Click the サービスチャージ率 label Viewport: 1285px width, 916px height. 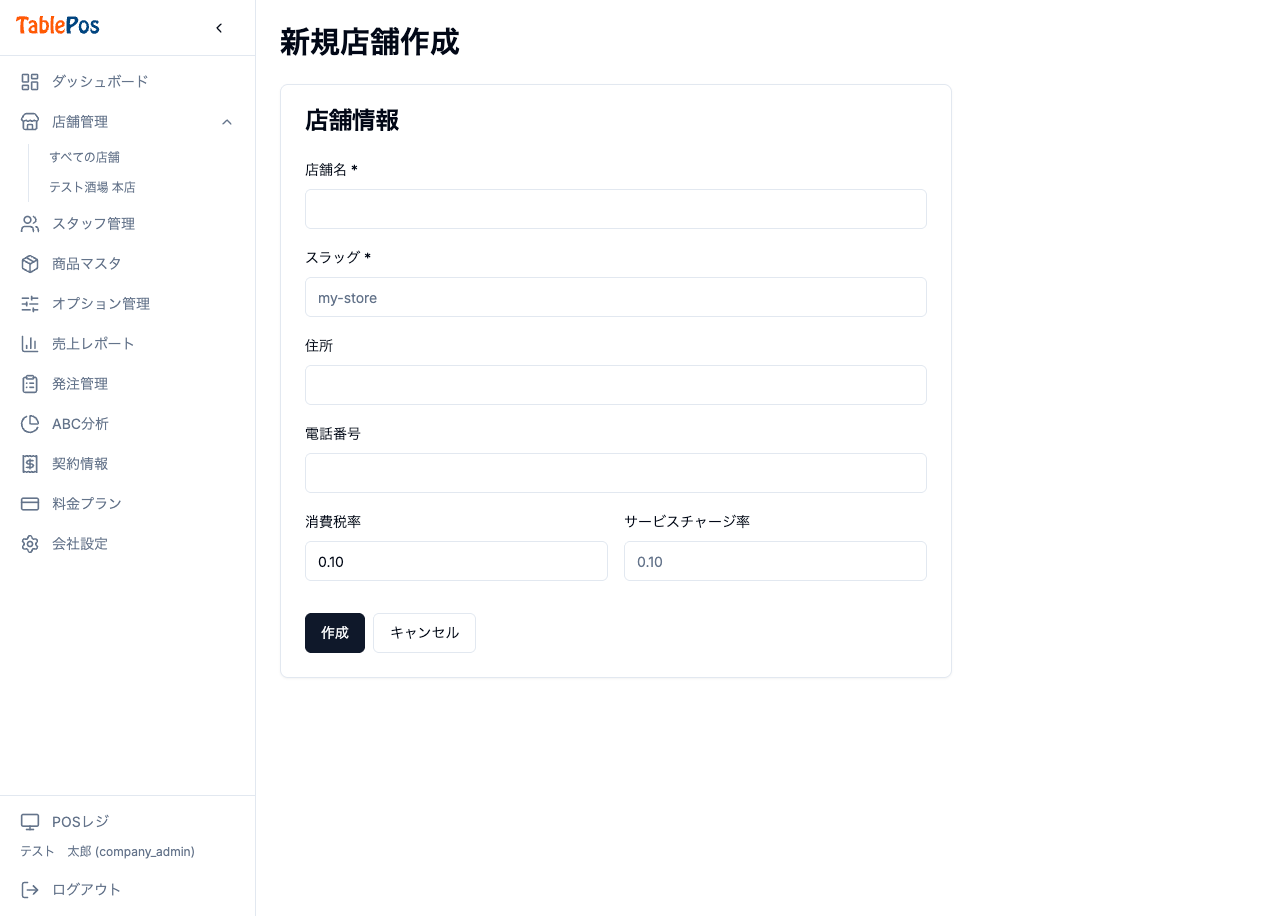pos(687,522)
